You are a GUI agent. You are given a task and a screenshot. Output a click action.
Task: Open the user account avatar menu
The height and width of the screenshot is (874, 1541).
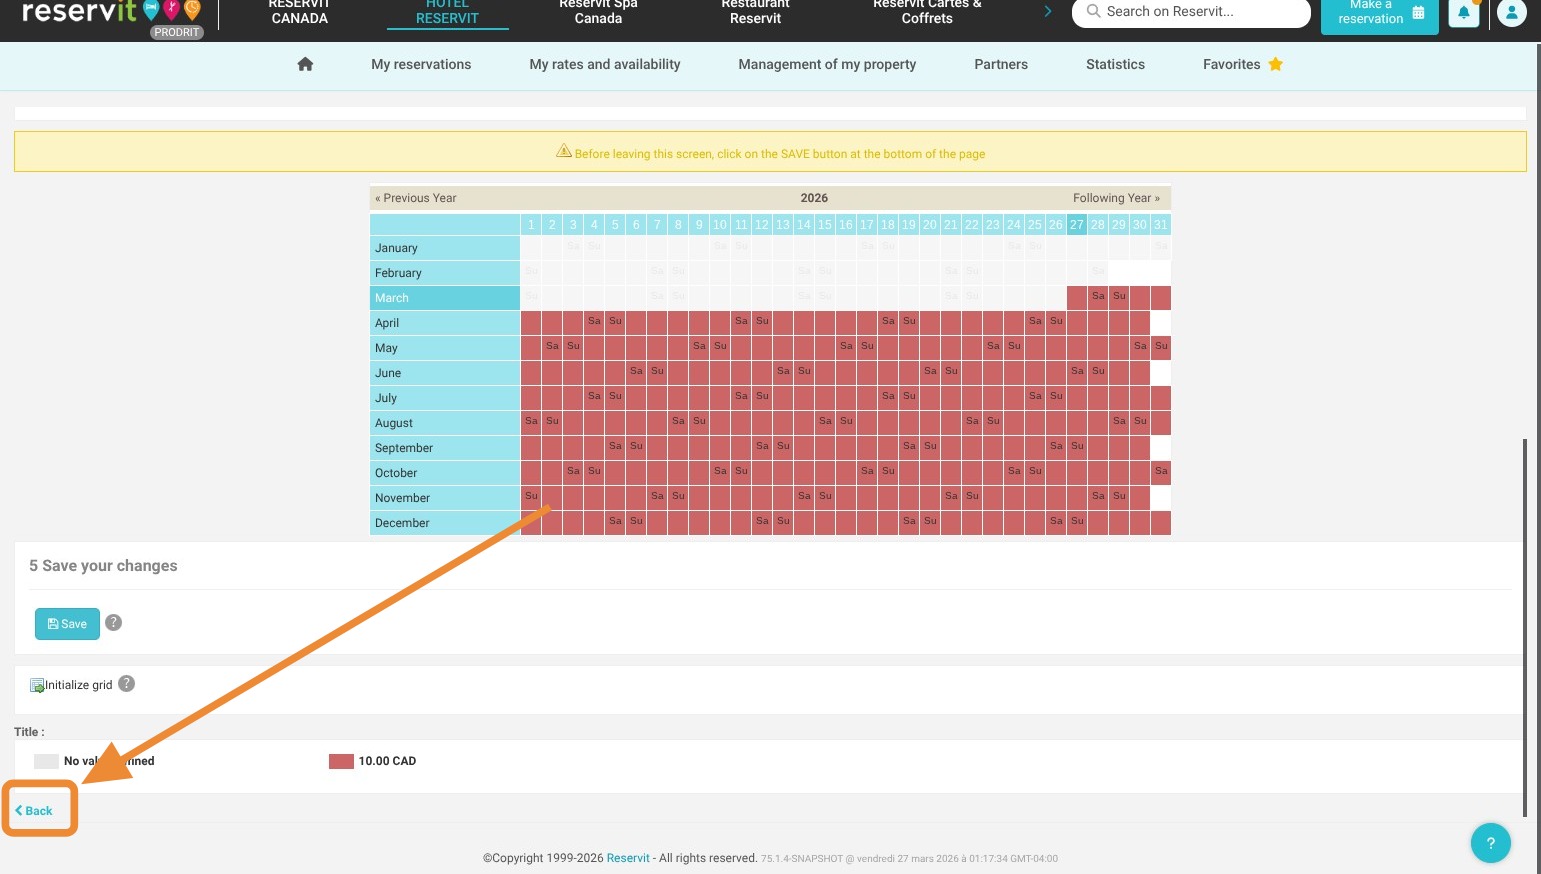(x=1511, y=13)
